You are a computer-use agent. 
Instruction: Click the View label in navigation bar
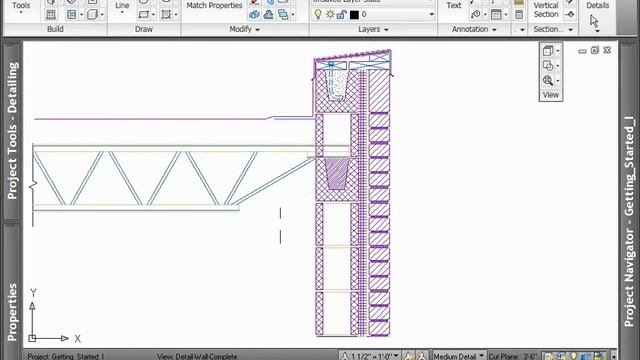[x=551, y=95]
